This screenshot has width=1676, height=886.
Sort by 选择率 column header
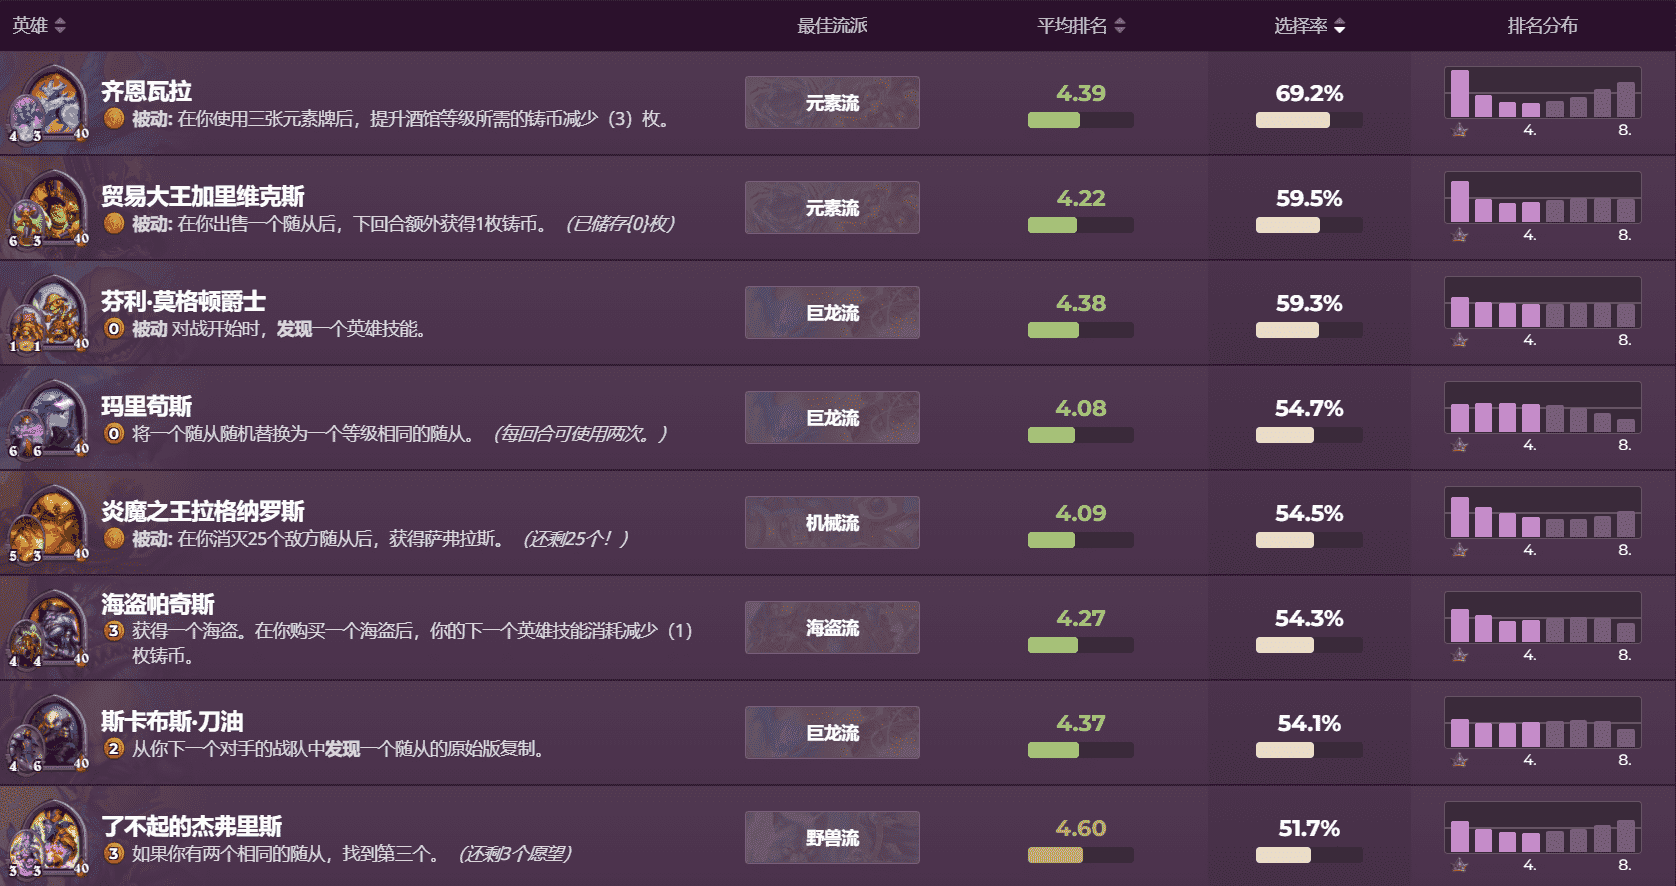point(1309,25)
